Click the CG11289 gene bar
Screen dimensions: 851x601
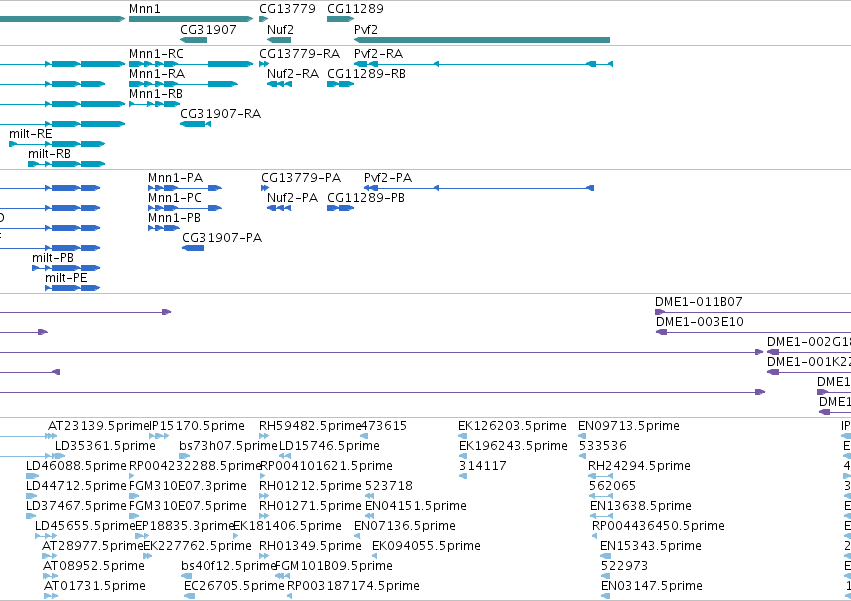(340, 19)
